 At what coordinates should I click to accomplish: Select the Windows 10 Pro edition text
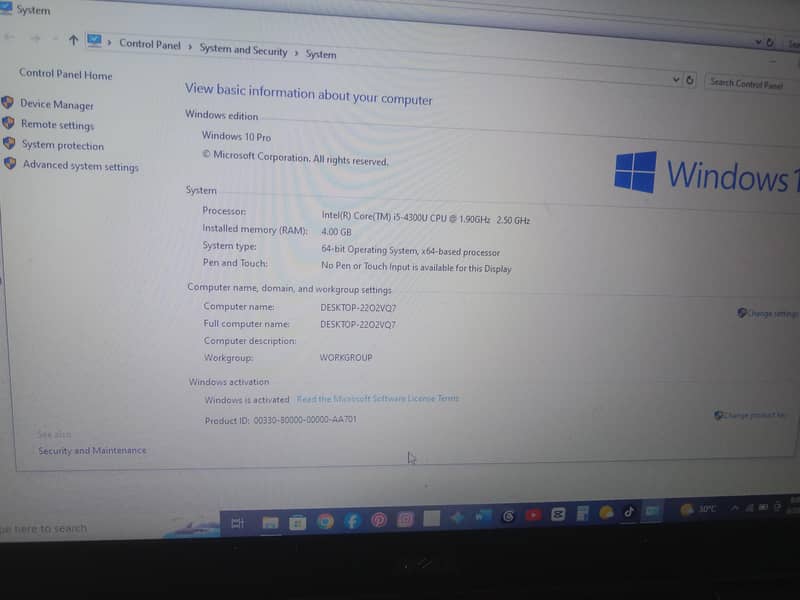pyautogui.click(x=236, y=136)
